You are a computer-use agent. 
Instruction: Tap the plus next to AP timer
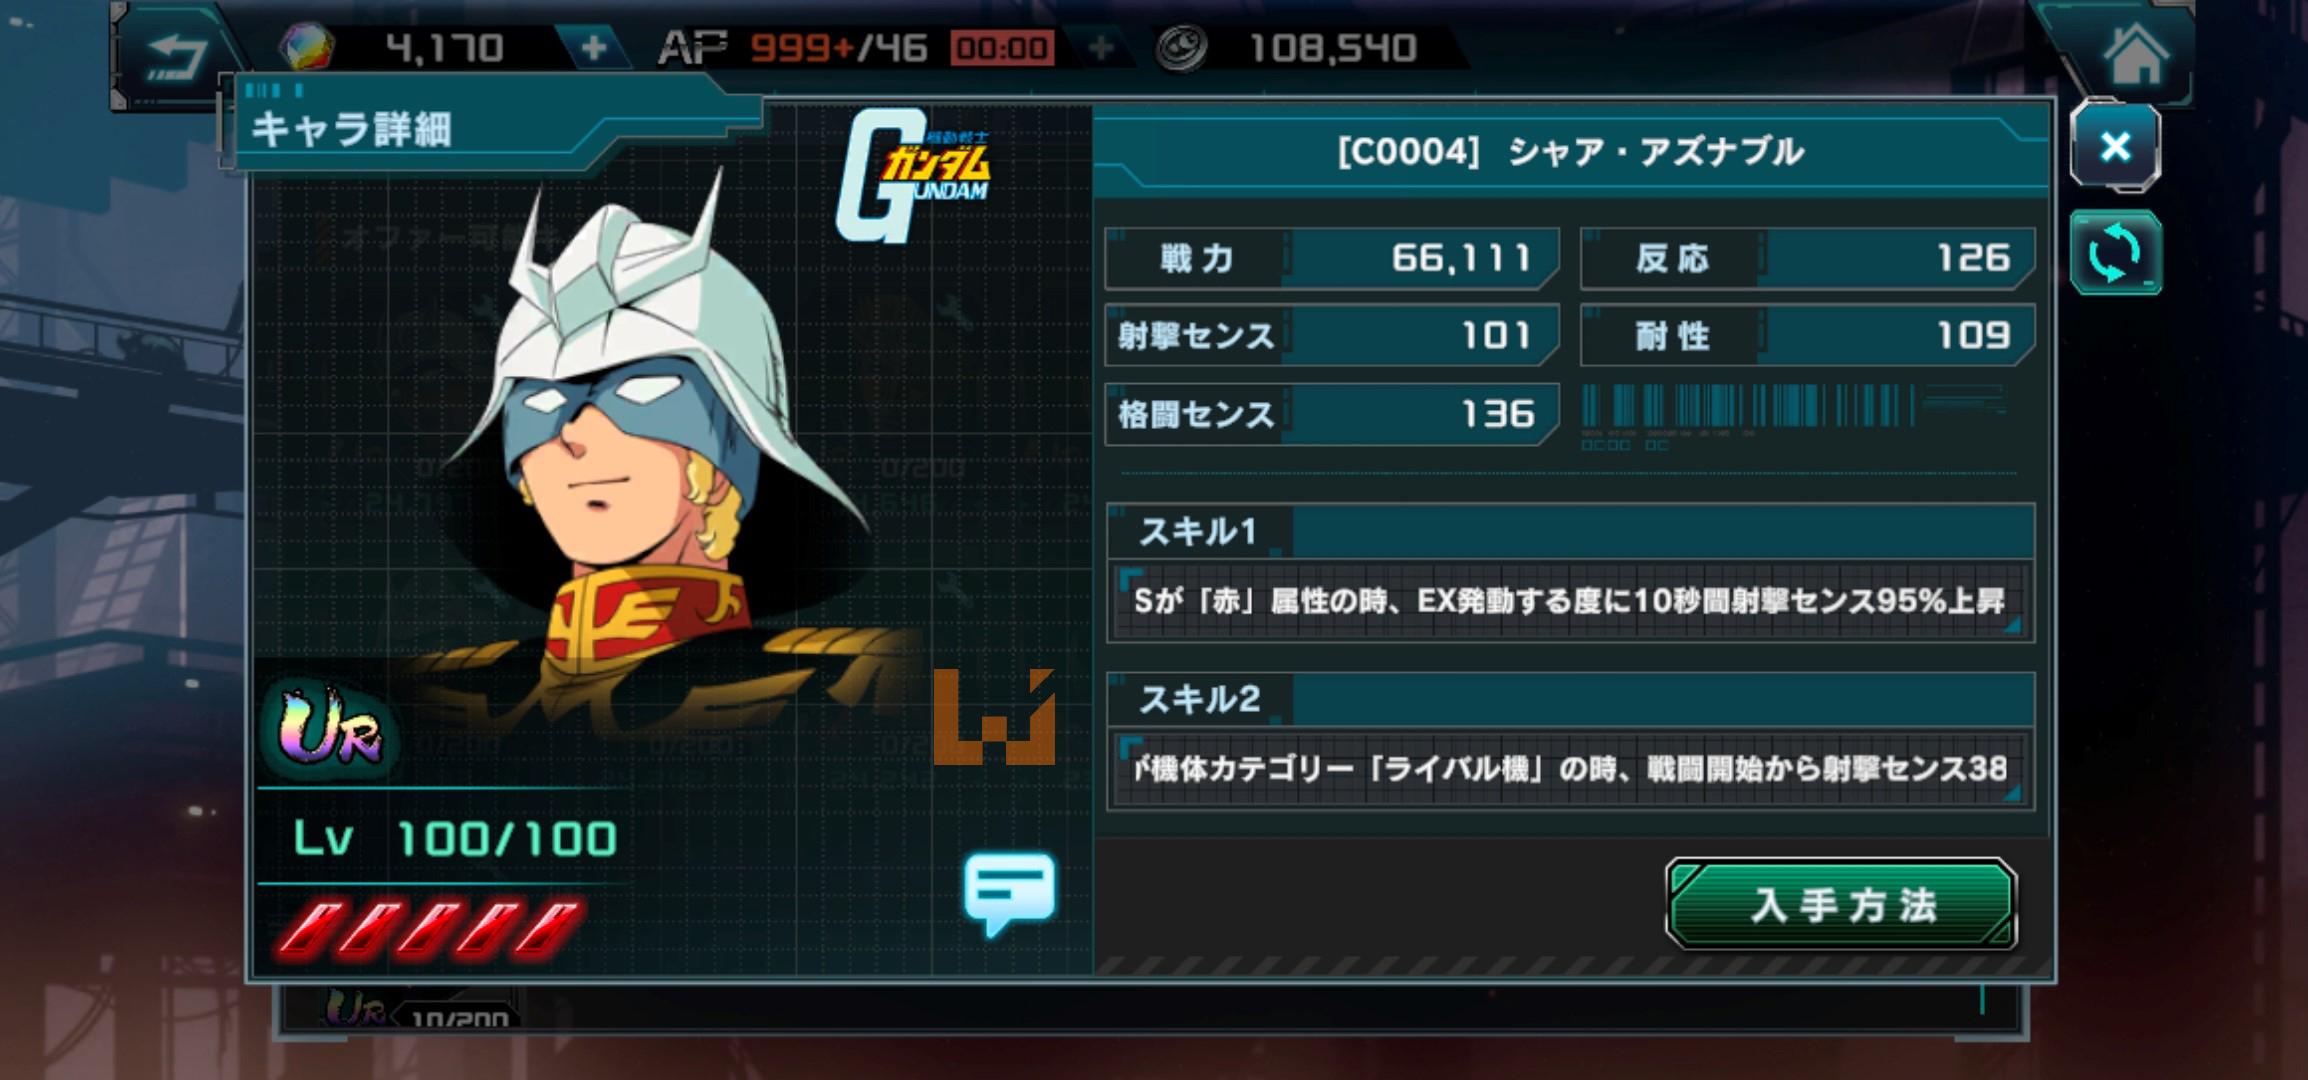coord(1100,48)
